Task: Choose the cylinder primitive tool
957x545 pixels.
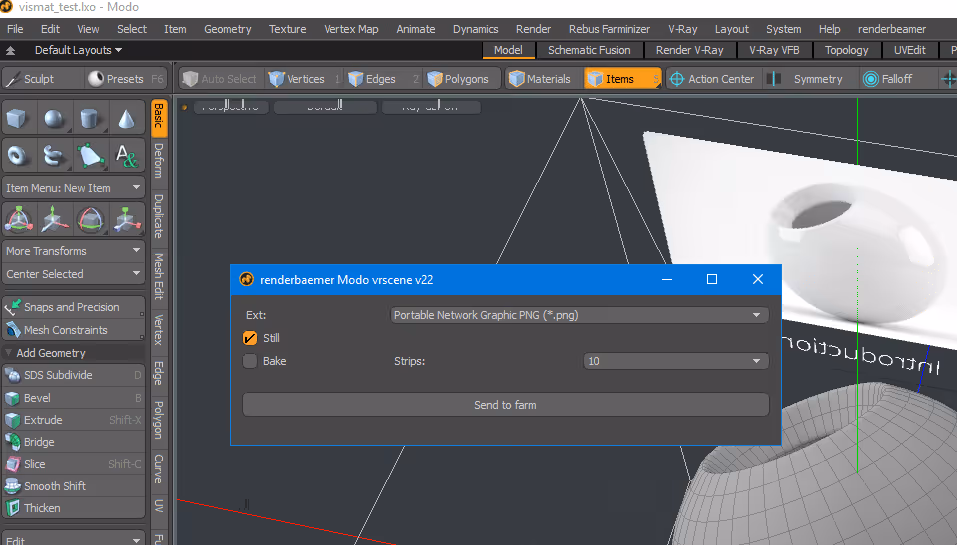Action: pyautogui.click(x=90, y=118)
